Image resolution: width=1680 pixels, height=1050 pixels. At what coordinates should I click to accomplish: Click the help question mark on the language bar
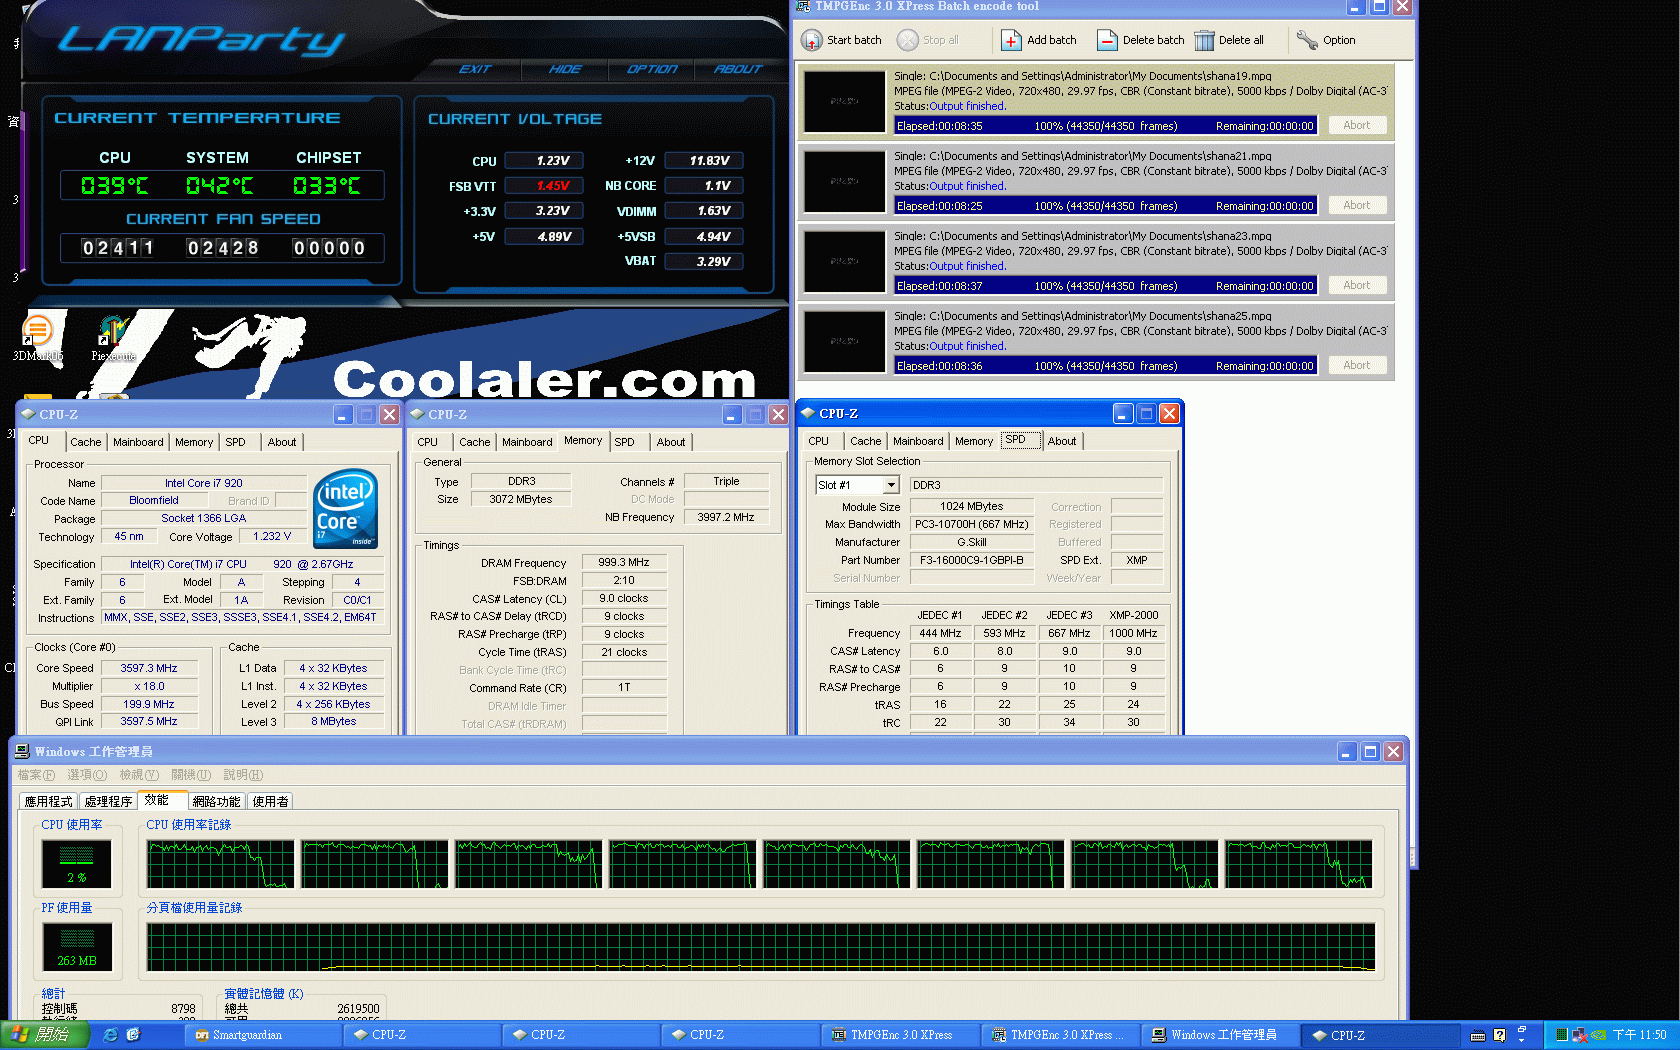point(1500,1036)
